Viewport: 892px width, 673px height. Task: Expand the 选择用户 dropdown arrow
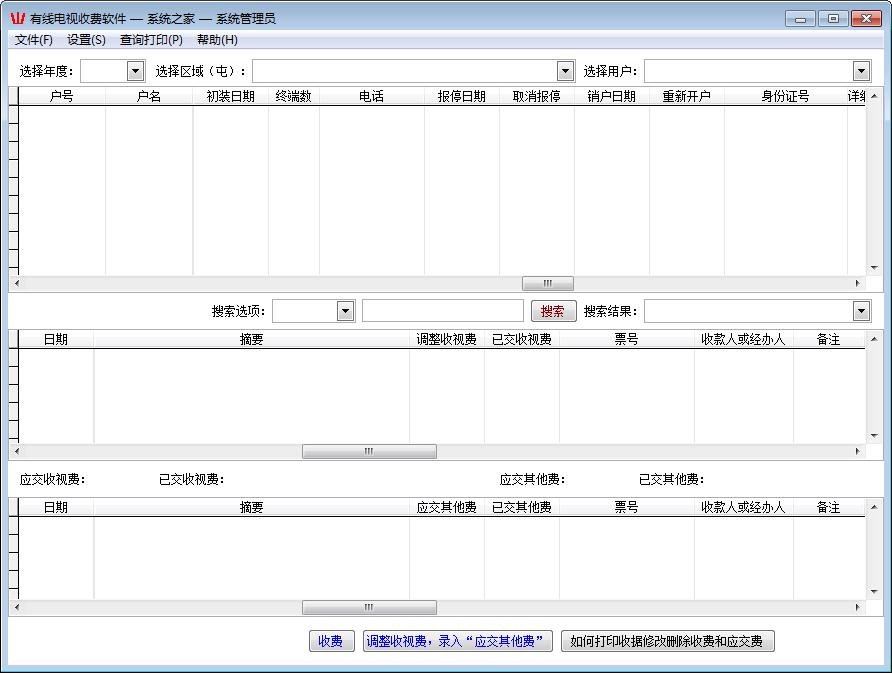pos(861,72)
